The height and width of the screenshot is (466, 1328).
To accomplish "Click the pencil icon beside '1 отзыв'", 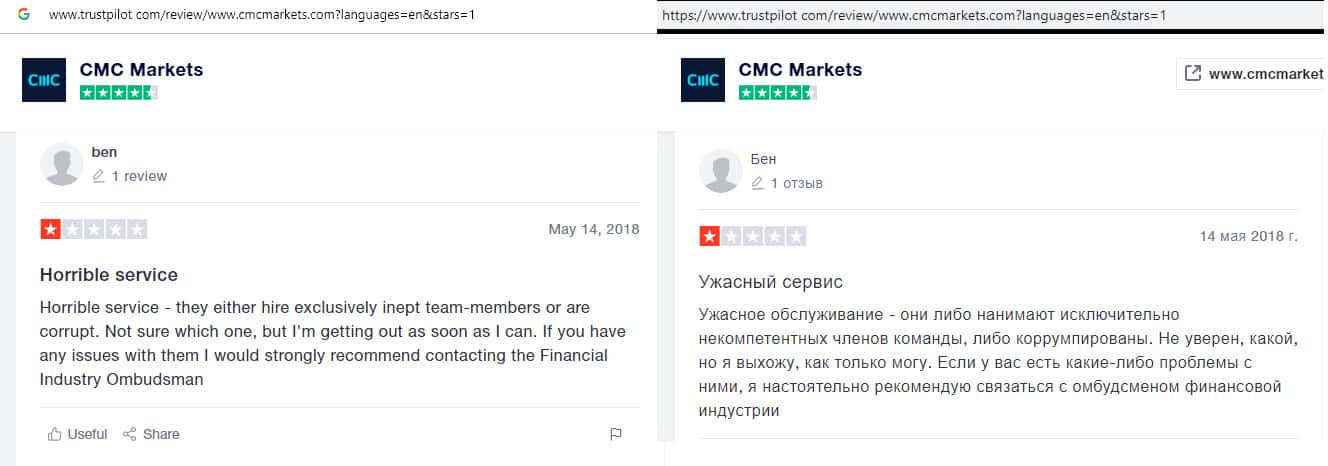I will point(758,183).
